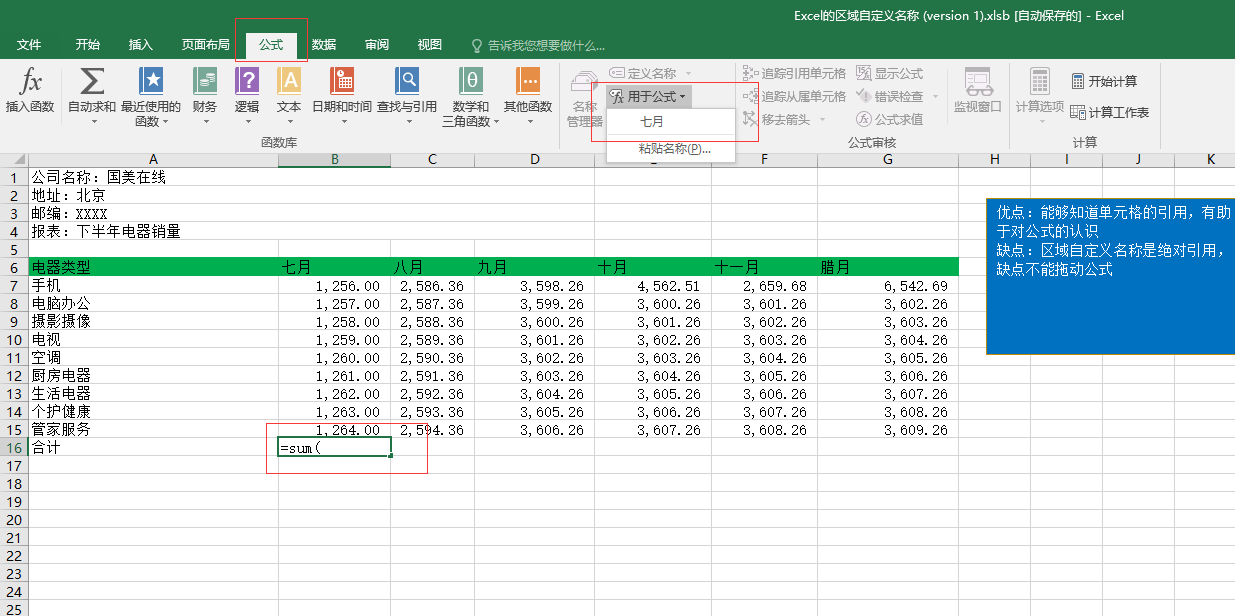Select column H header
The width and height of the screenshot is (1235, 616).
(x=994, y=160)
